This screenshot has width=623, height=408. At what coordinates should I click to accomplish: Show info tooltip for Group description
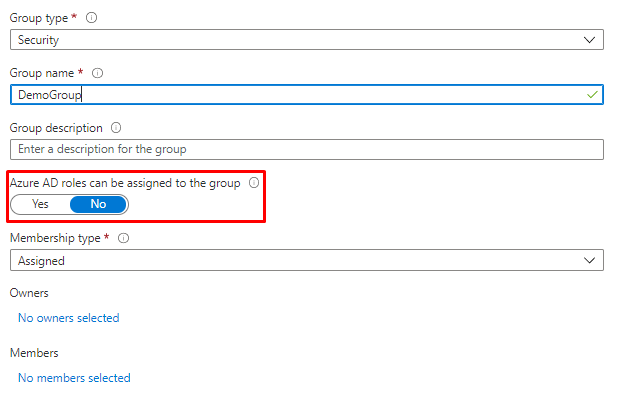[x=116, y=128]
